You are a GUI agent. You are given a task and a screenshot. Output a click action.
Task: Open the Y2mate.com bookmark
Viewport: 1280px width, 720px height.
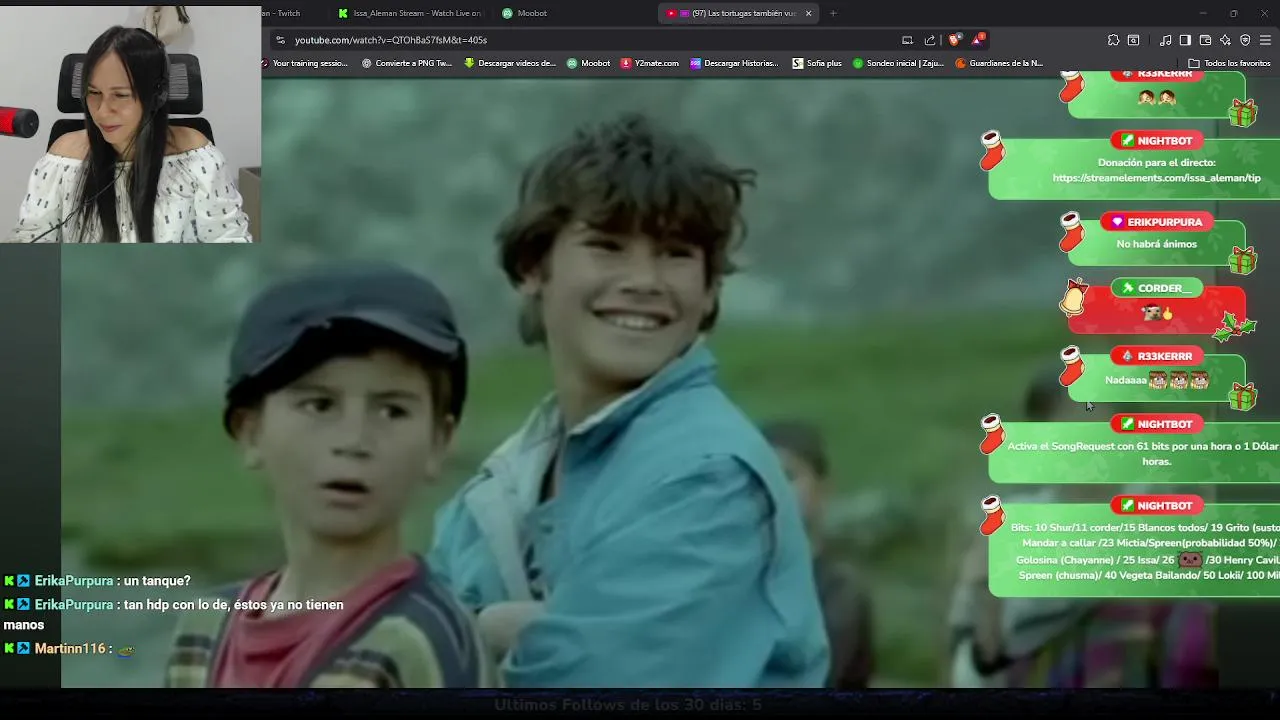click(650, 63)
